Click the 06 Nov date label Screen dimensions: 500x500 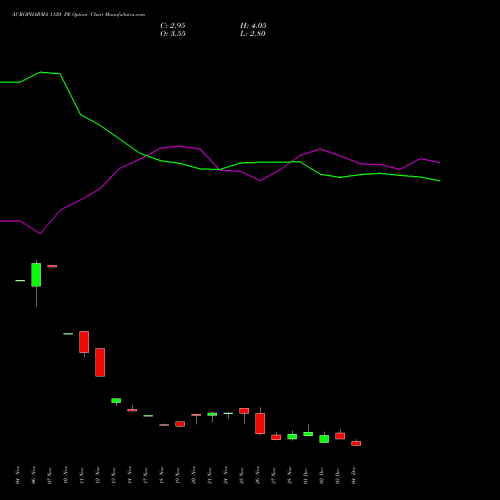point(34,476)
